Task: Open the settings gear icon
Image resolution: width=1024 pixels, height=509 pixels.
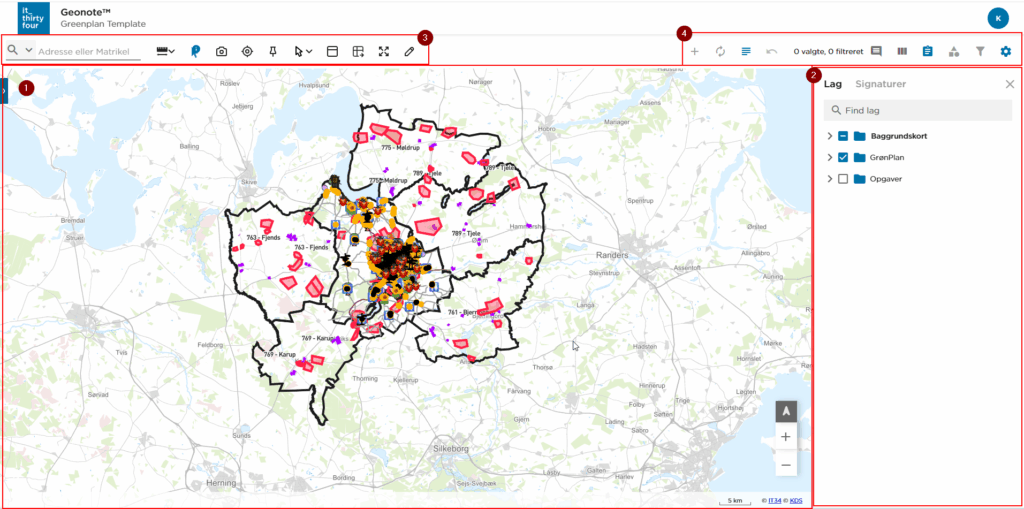Action: [1006, 51]
